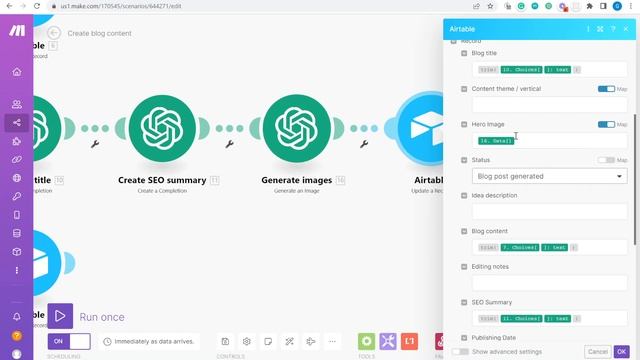Open notifications bell in sidebar
This screenshot has height=360, width=640.
[17, 316]
